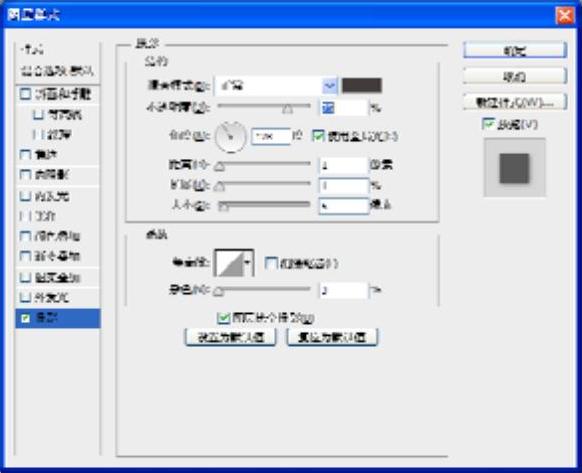Expand the contour picker dropdown arrow

tap(248, 263)
